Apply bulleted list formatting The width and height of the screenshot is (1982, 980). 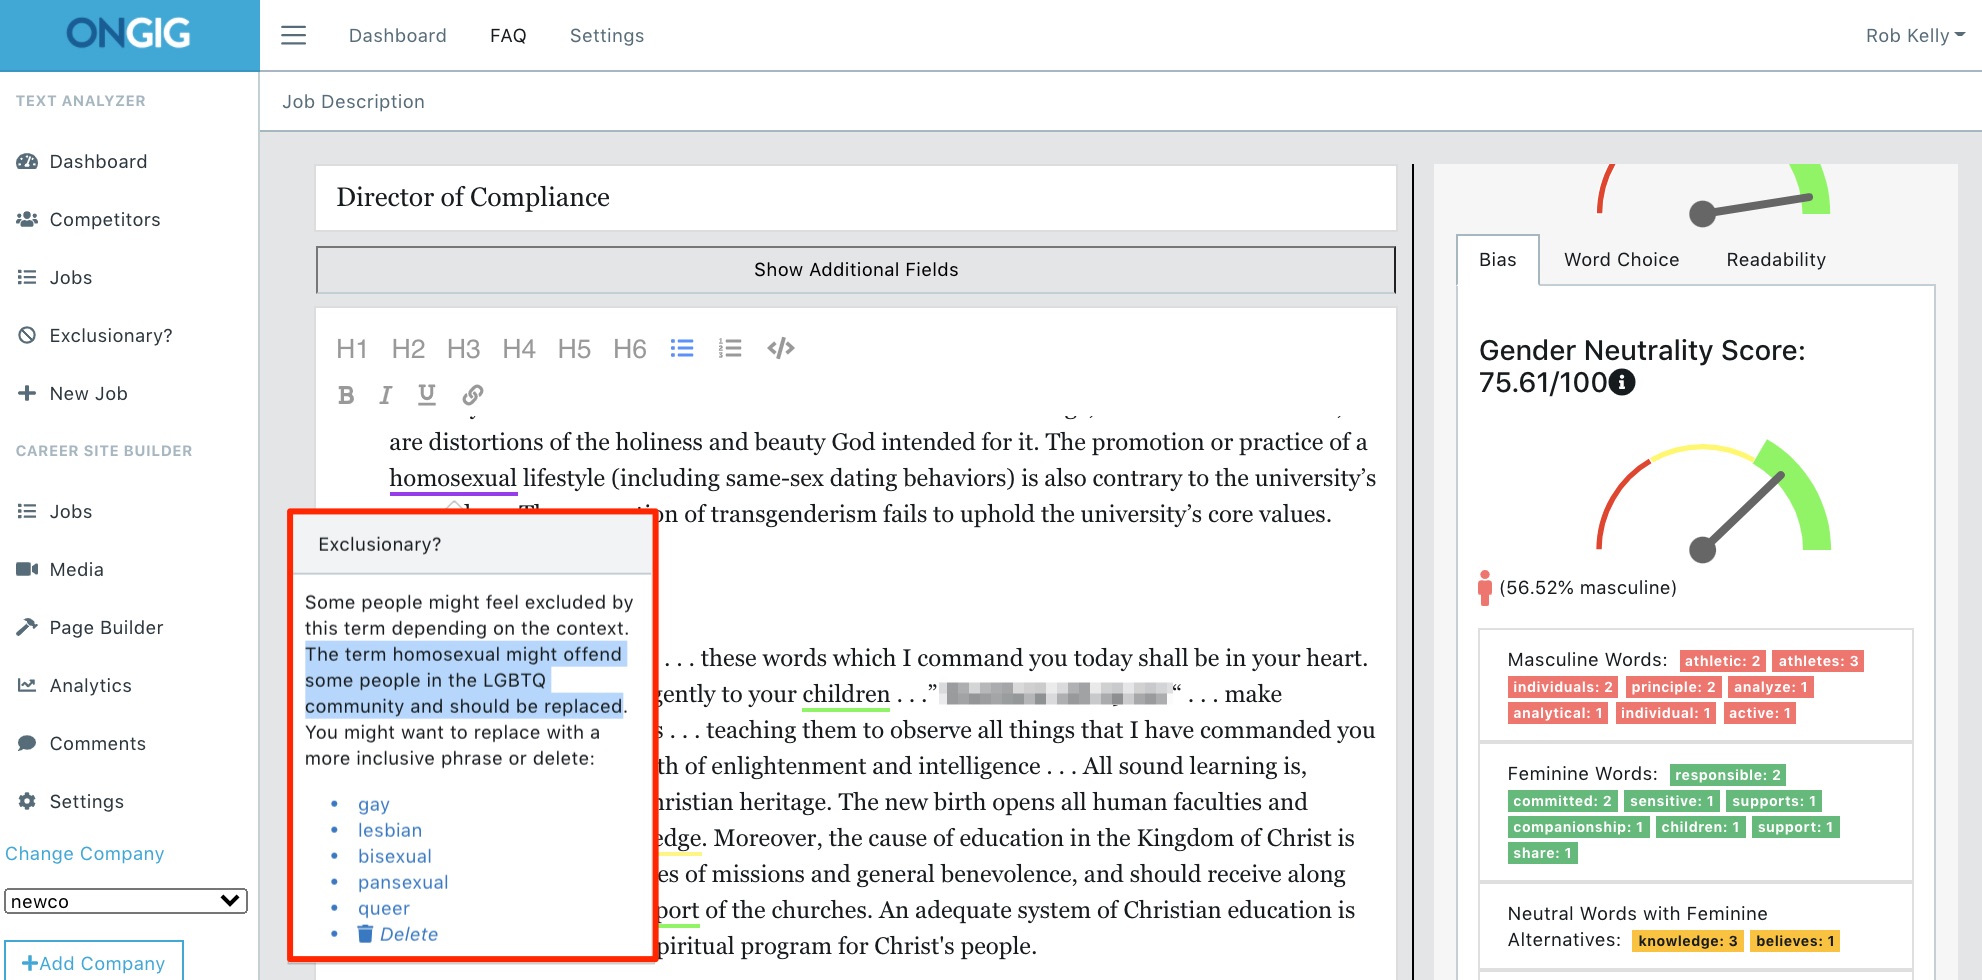coord(682,348)
